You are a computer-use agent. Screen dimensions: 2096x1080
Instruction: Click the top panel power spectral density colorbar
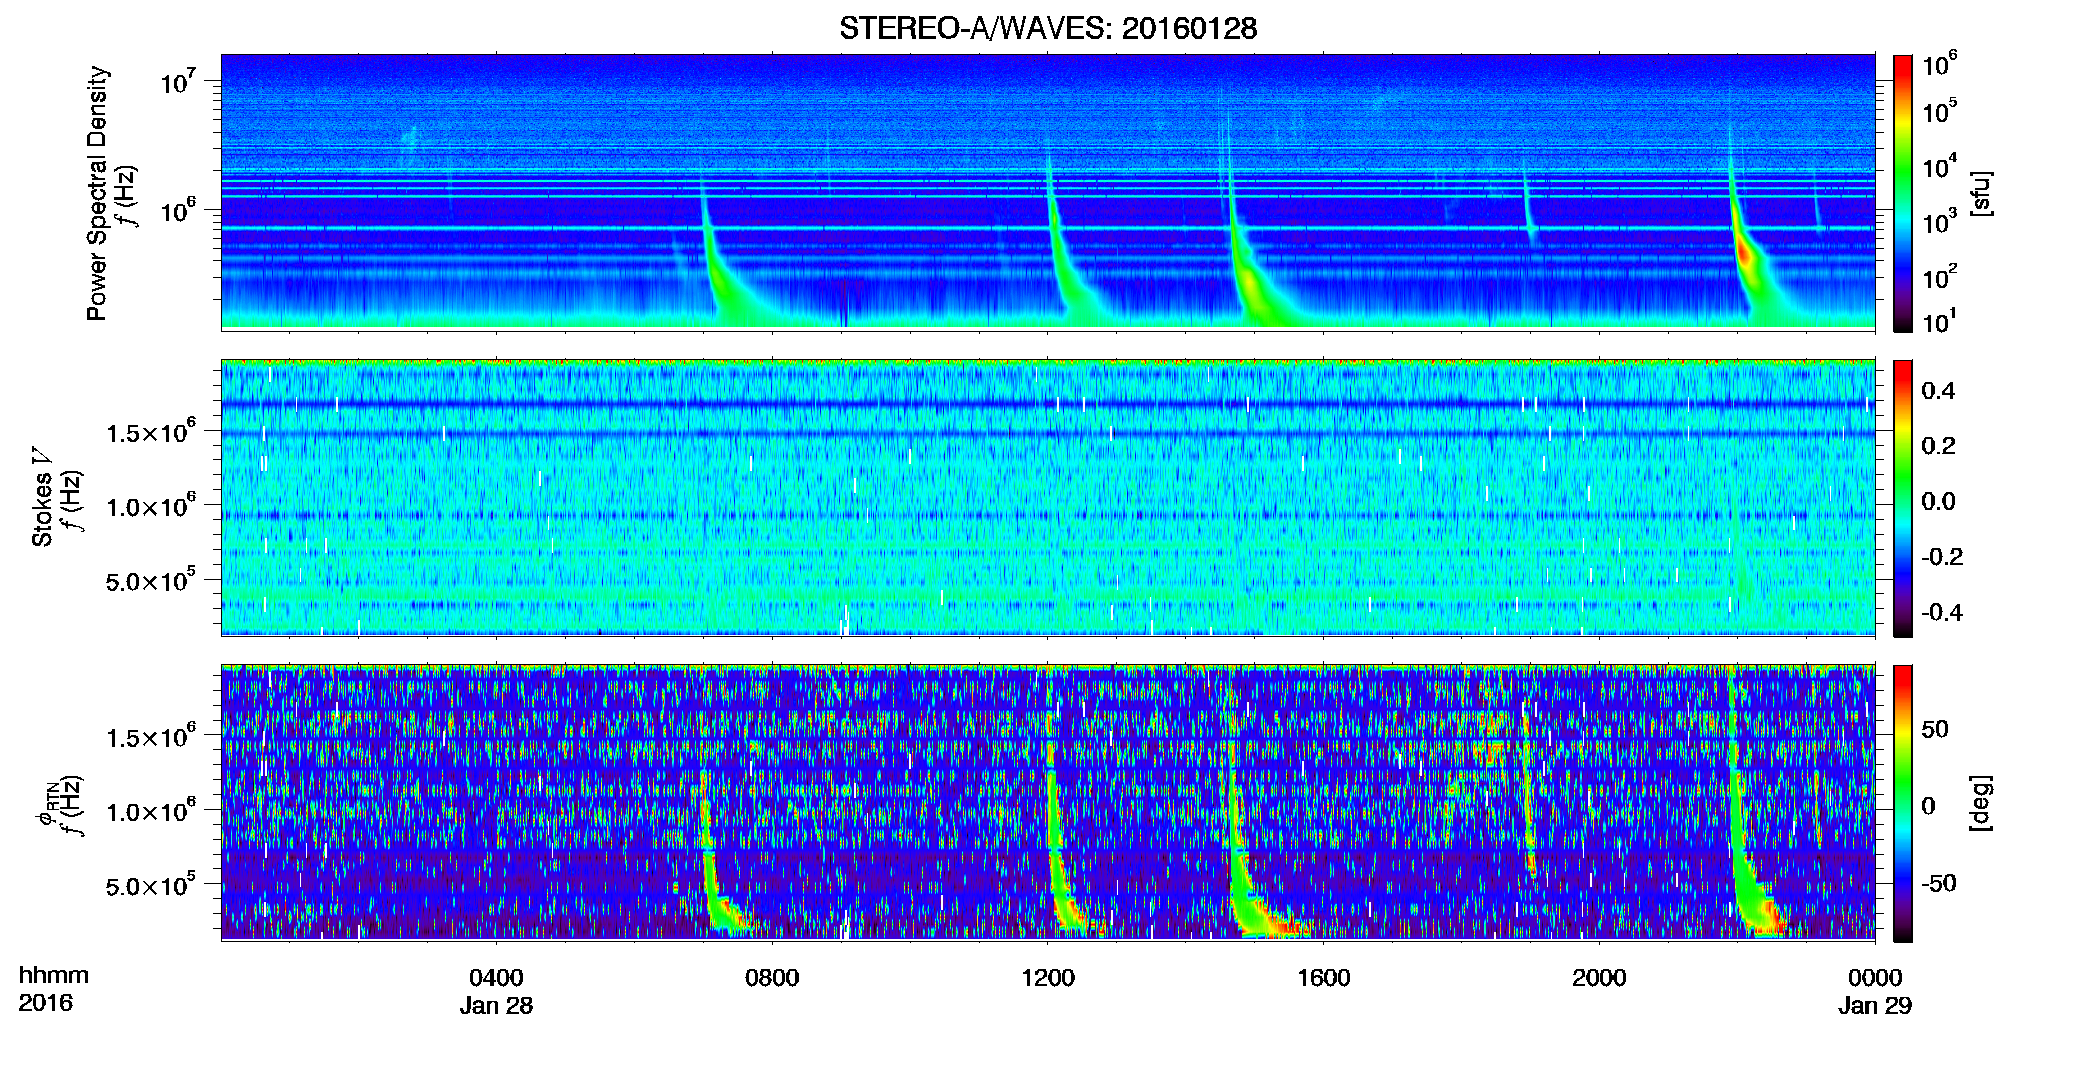click(x=1903, y=193)
